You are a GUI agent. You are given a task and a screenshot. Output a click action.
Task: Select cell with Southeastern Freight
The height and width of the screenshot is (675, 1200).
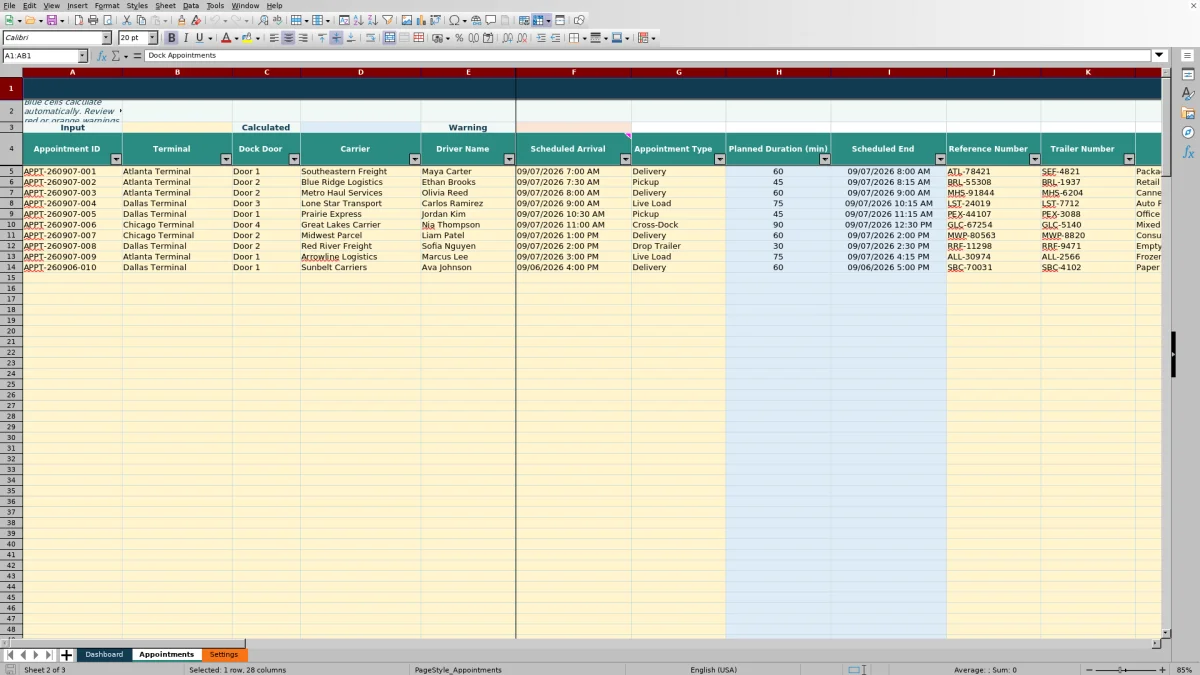click(x=360, y=172)
